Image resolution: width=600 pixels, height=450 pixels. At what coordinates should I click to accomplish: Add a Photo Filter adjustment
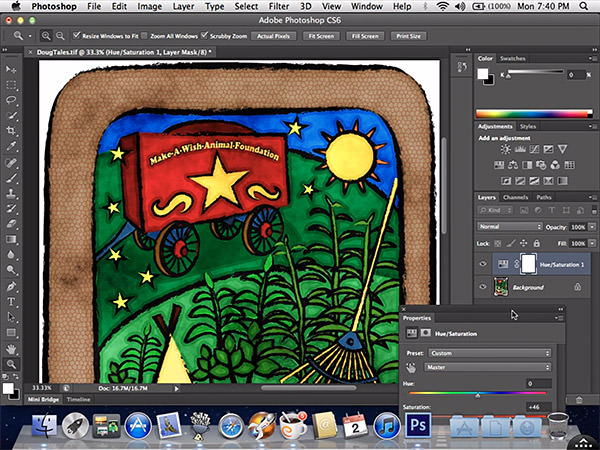(541, 165)
